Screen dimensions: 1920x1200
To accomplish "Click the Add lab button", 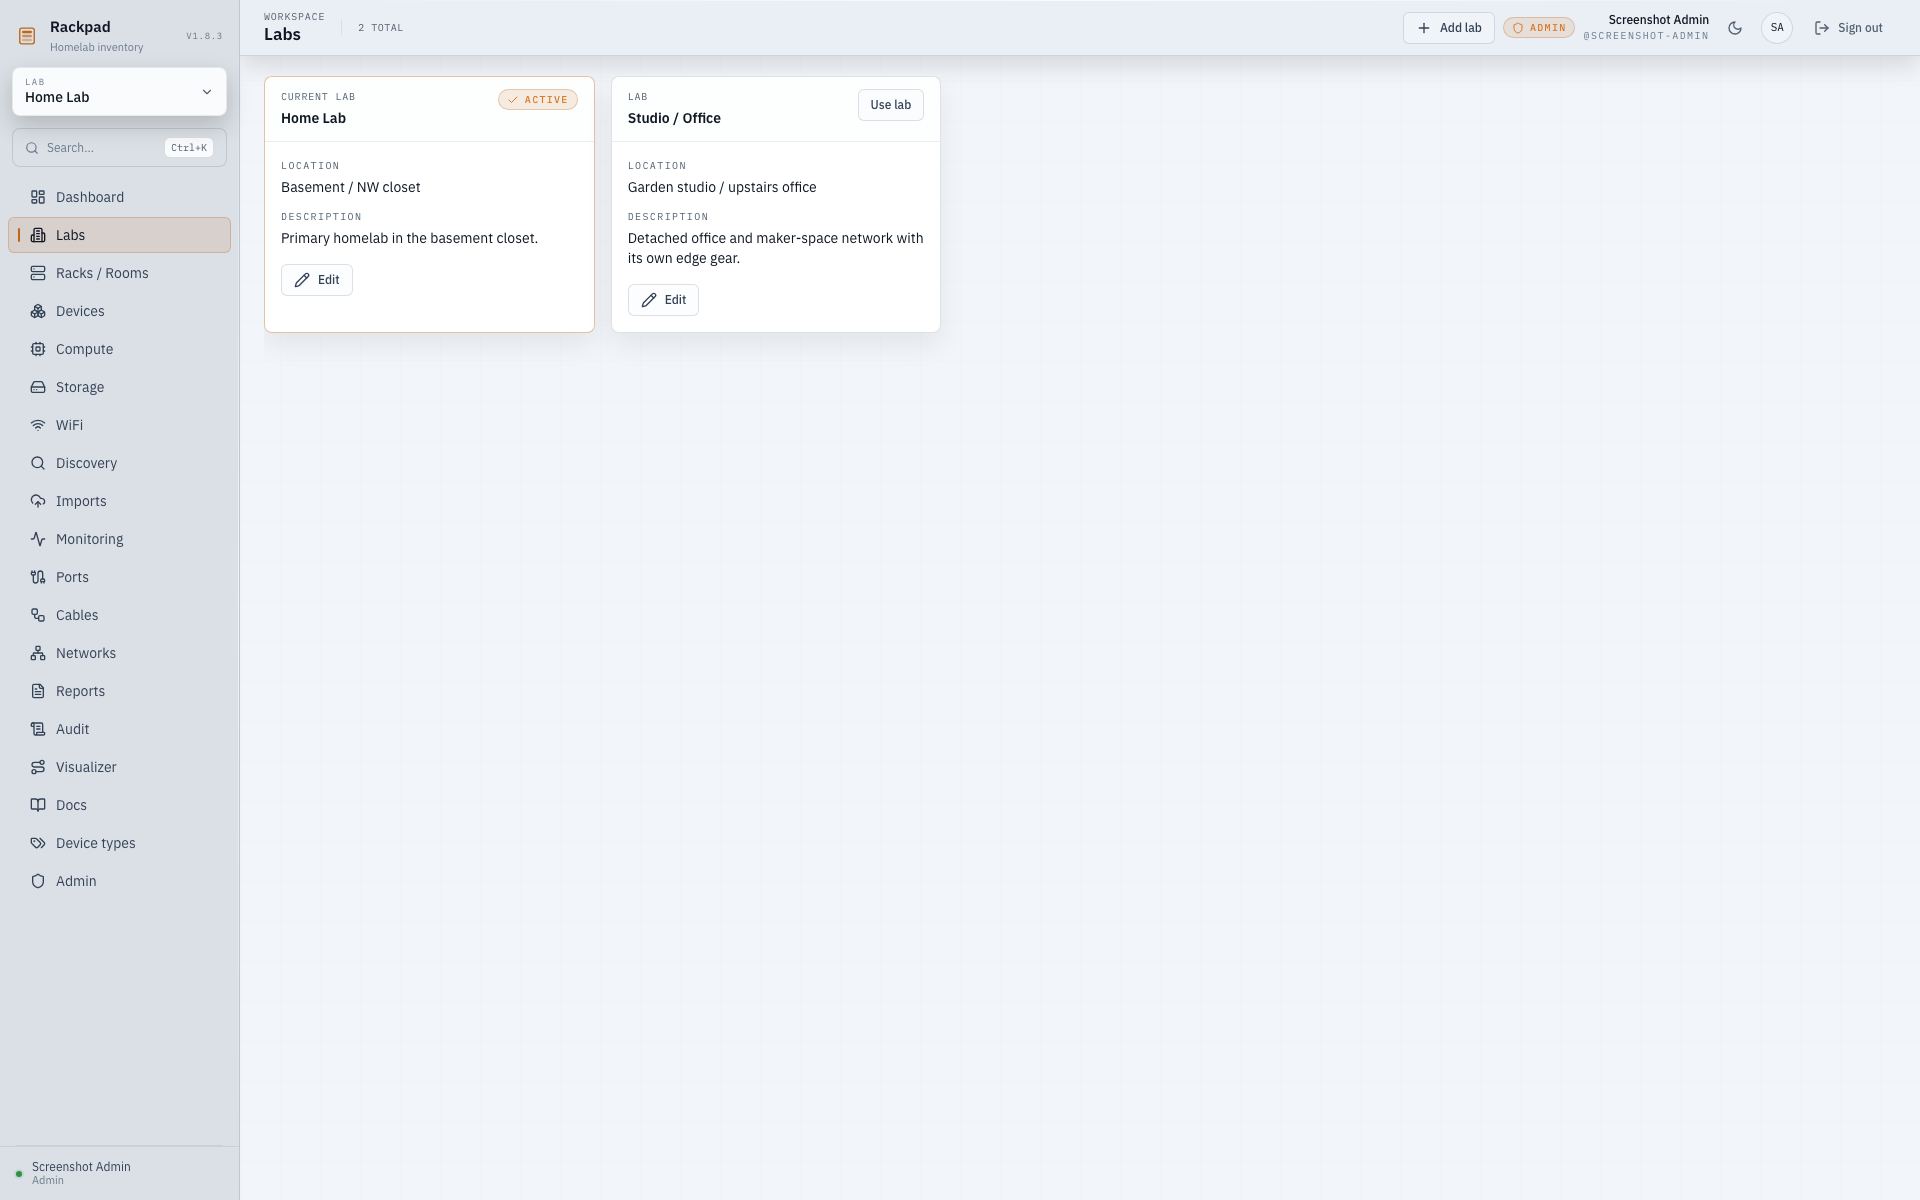I will coord(1448,28).
